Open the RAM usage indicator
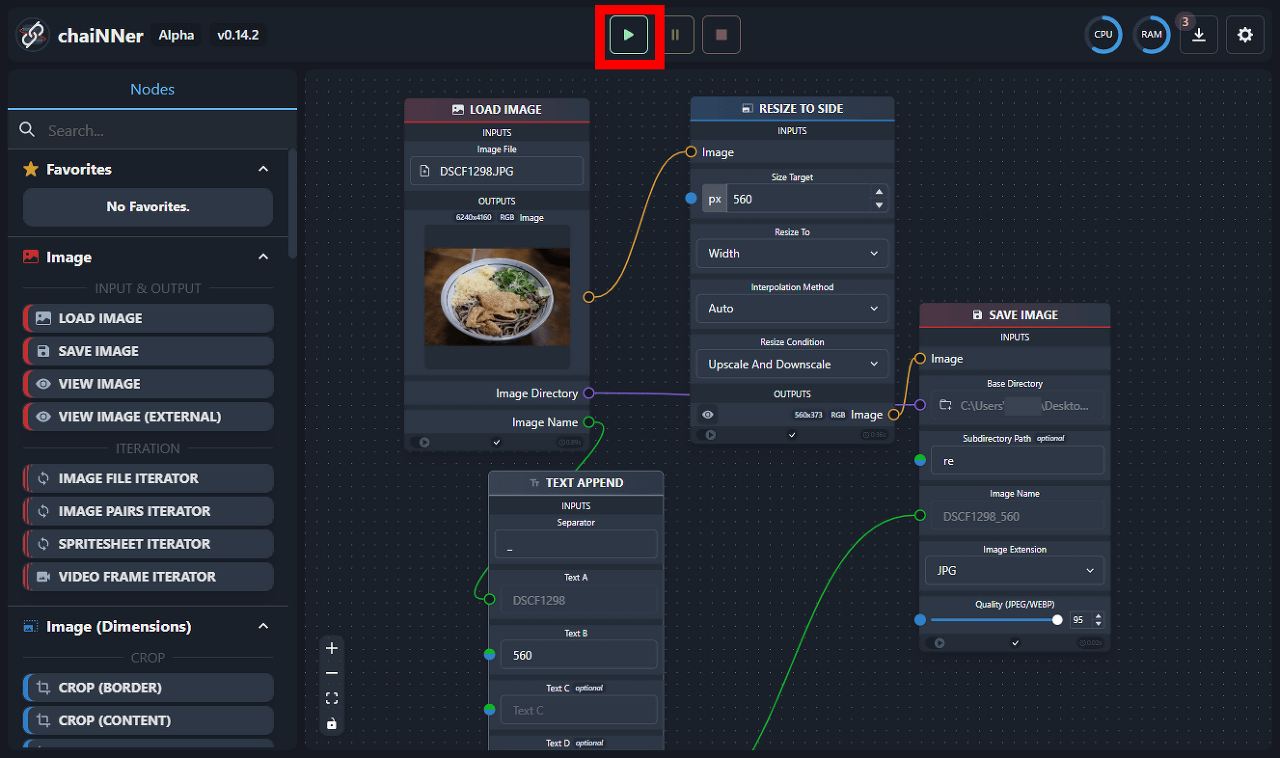The width and height of the screenshot is (1280, 758). coord(1152,35)
